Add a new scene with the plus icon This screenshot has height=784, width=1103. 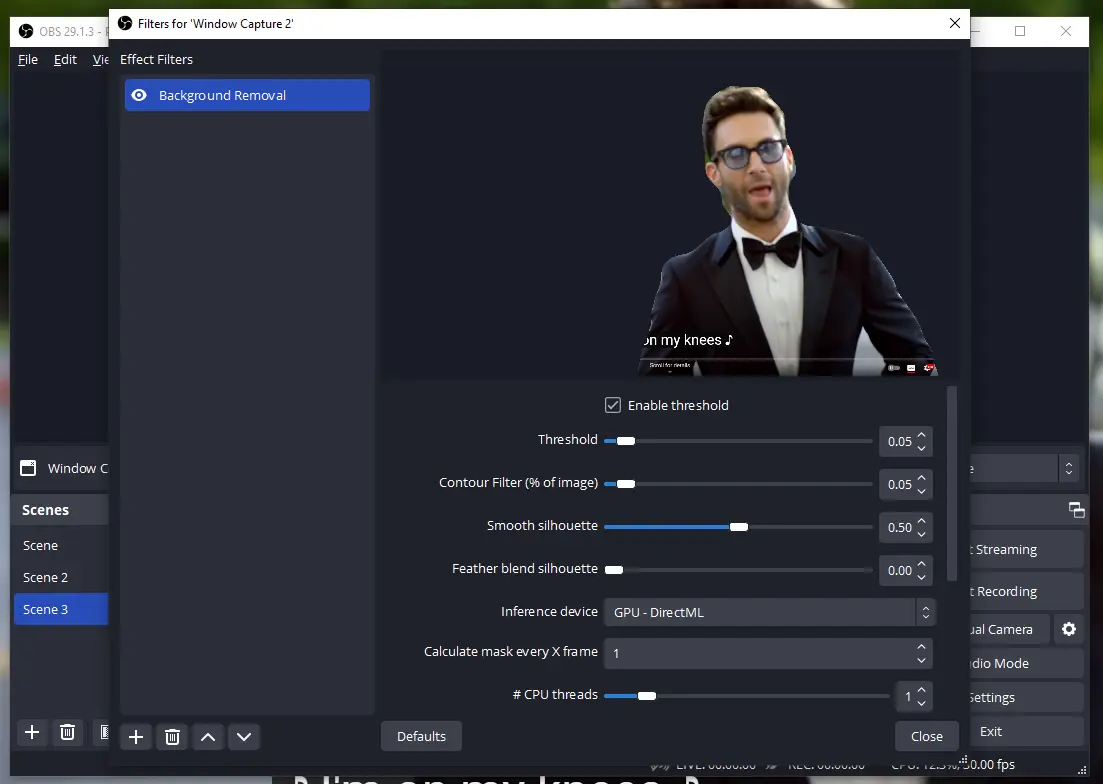(31, 733)
